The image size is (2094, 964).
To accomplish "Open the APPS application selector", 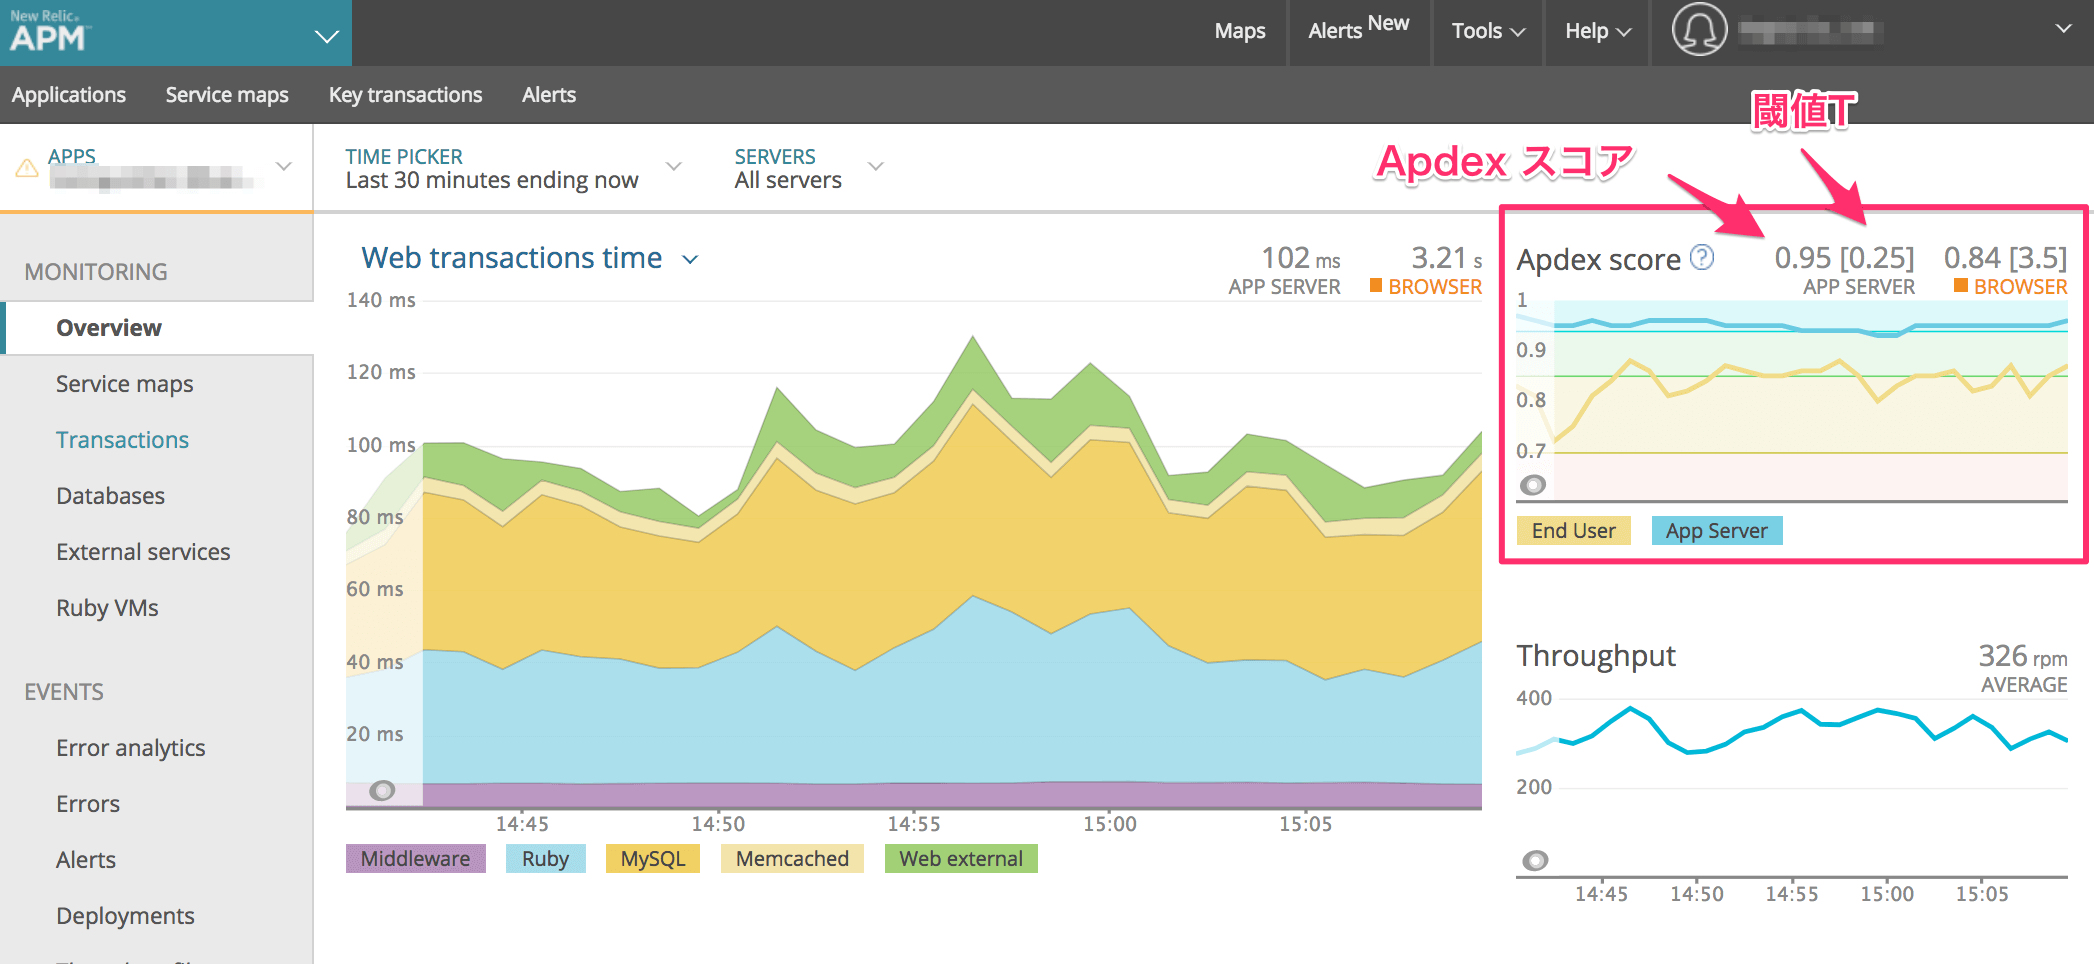I will pos(283,167).
